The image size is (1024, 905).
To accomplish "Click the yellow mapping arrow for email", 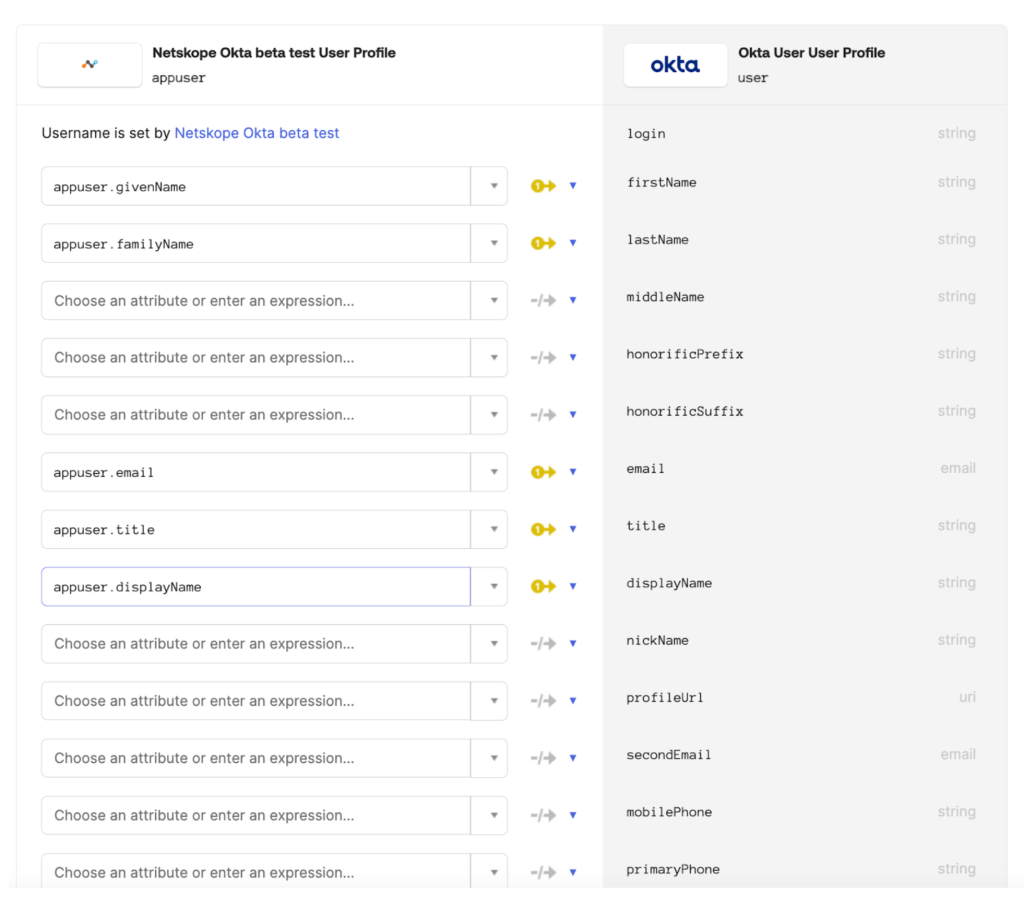I will [x=543, y=472].
